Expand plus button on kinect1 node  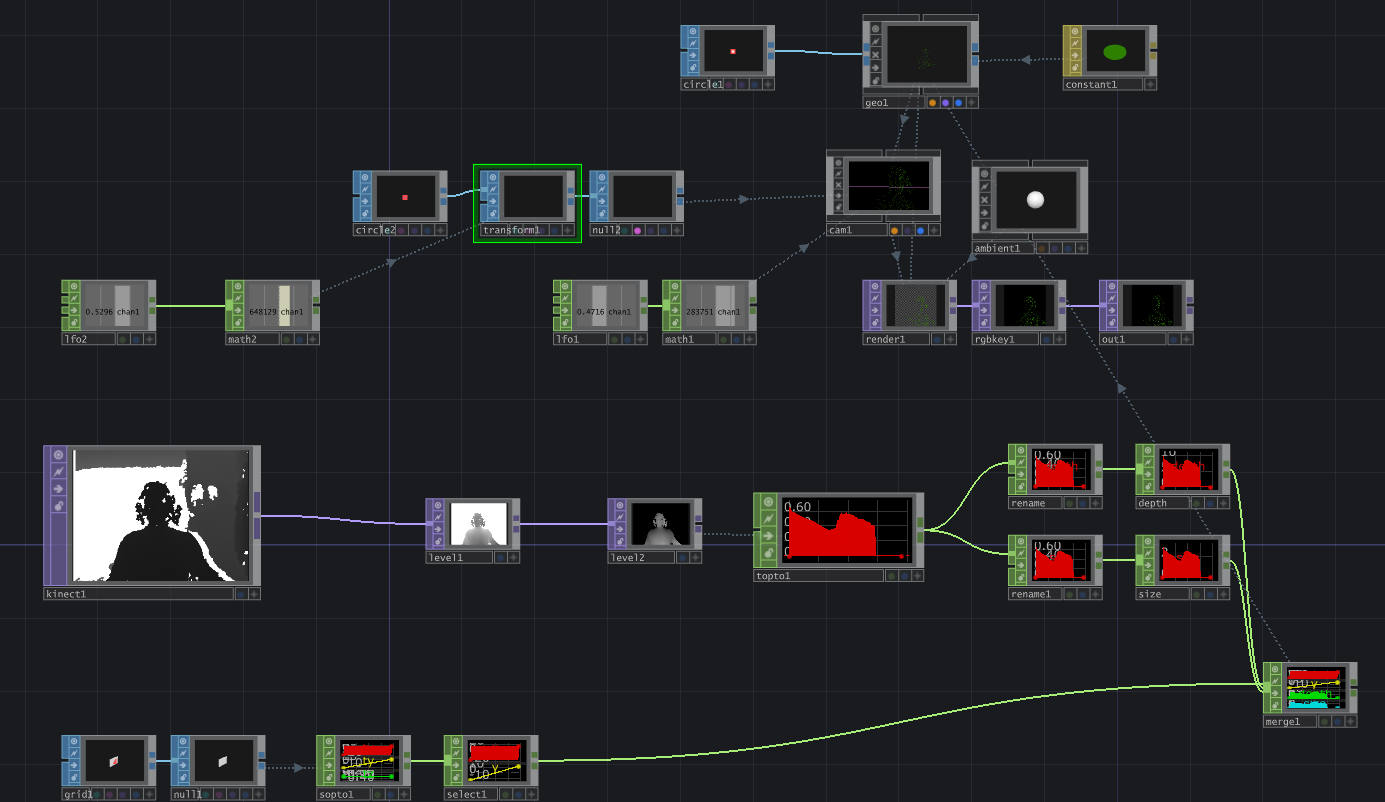[254, 593]
